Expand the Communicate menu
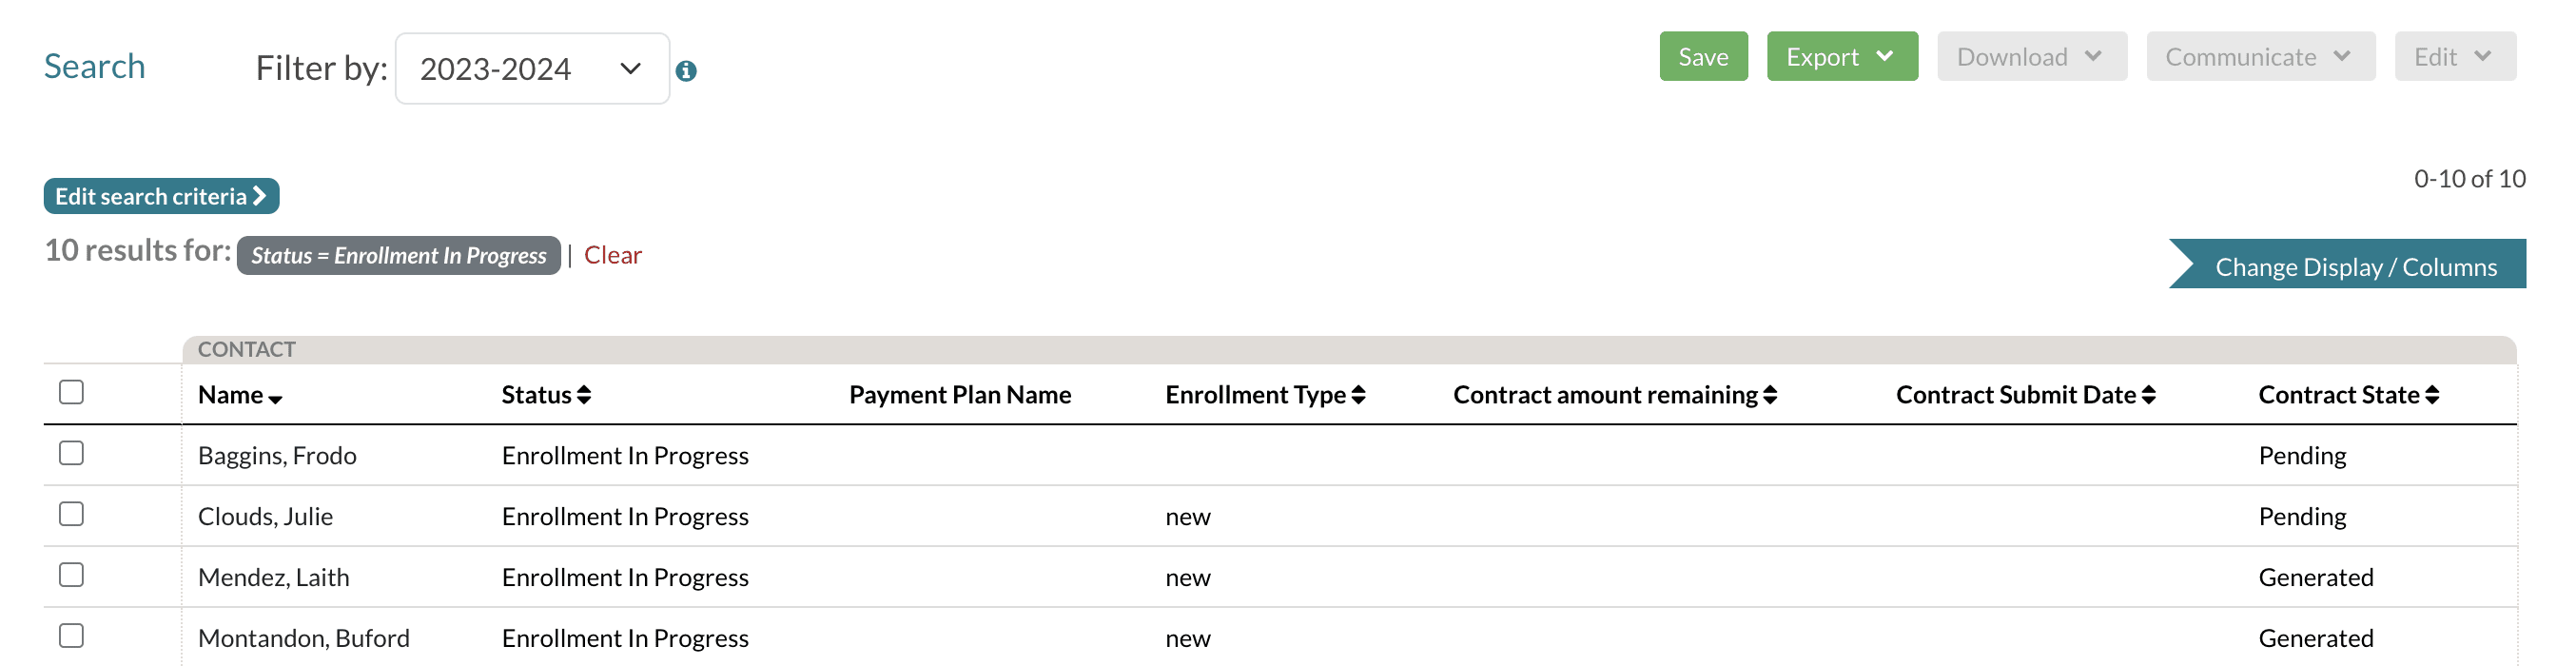 click(2259, 57)
